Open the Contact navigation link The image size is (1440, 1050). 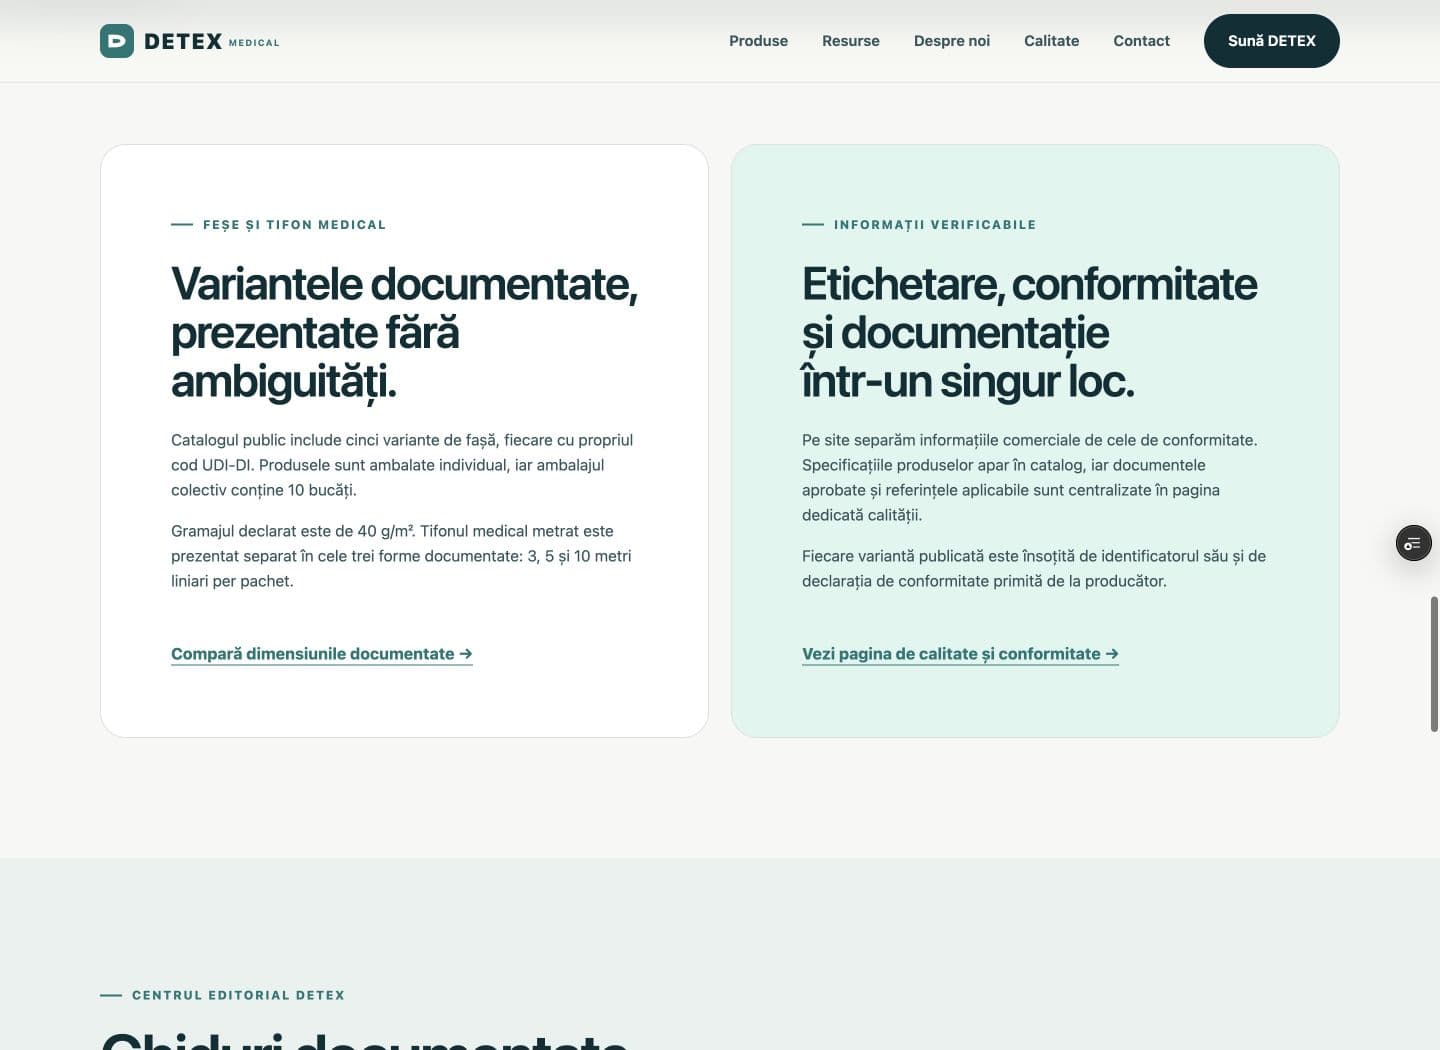coord(1141,41)
